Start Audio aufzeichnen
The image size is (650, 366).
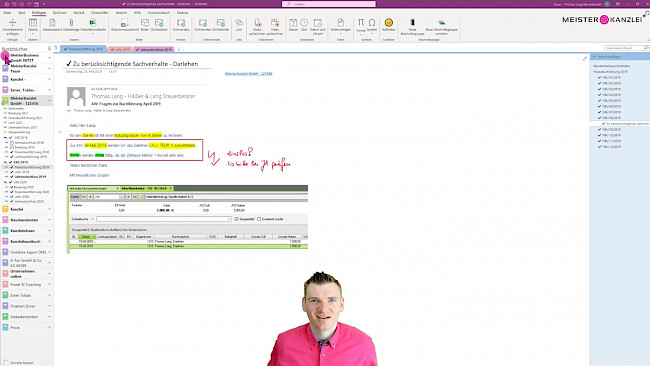[x=257, y=27]
